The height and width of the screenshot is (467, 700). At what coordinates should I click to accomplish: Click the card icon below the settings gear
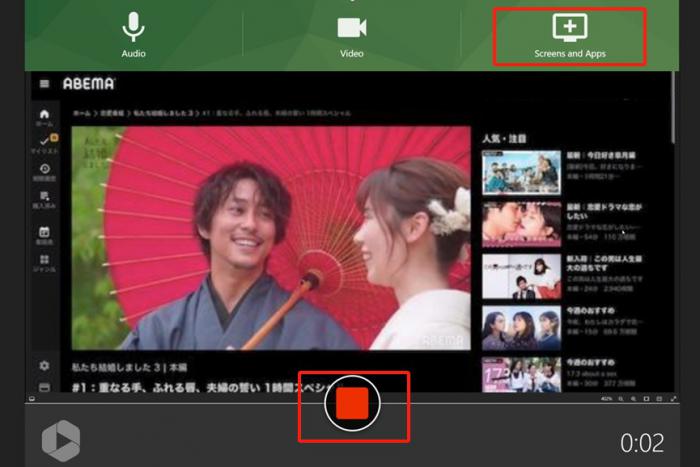pyautogui.click(x=44, y=388)
